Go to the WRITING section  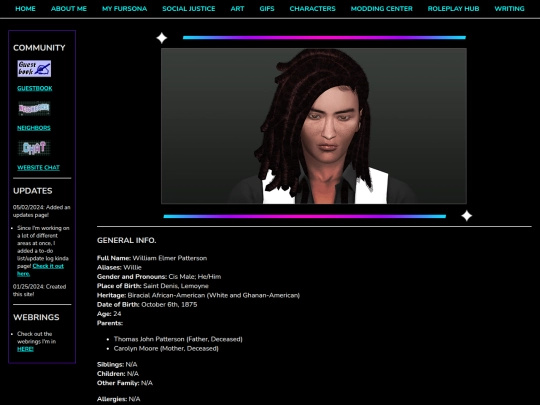pos(509,9)
